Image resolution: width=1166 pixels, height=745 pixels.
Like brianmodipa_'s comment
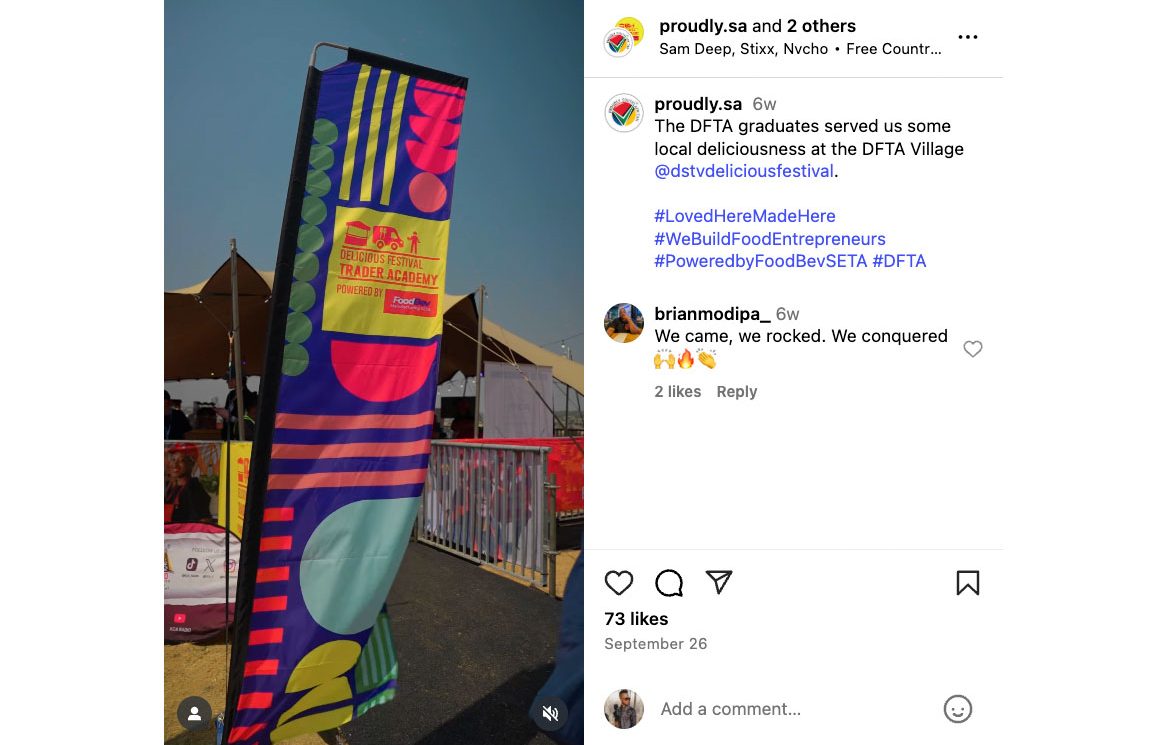[973, 349]
